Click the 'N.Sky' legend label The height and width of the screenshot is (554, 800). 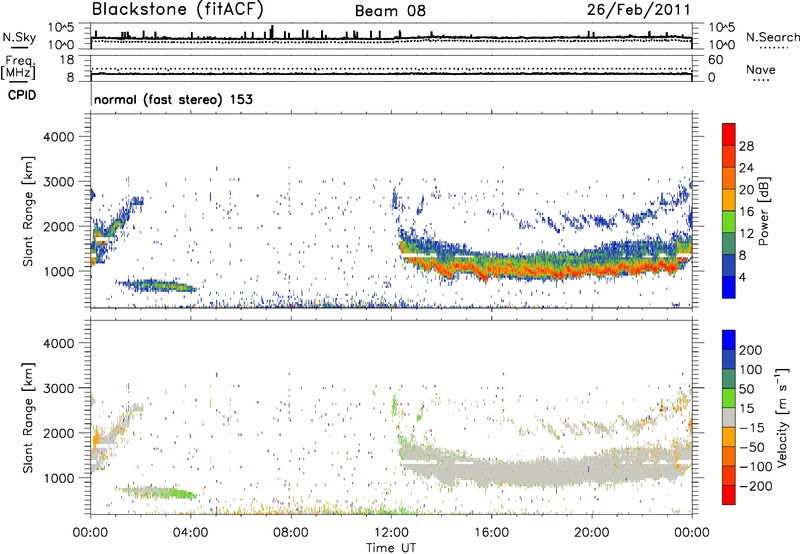coord(19,37)
